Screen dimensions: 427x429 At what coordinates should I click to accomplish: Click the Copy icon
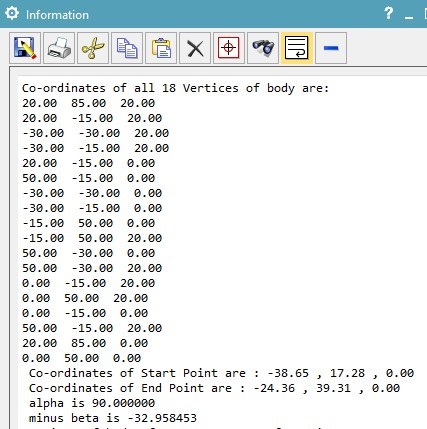pos(127,48)
